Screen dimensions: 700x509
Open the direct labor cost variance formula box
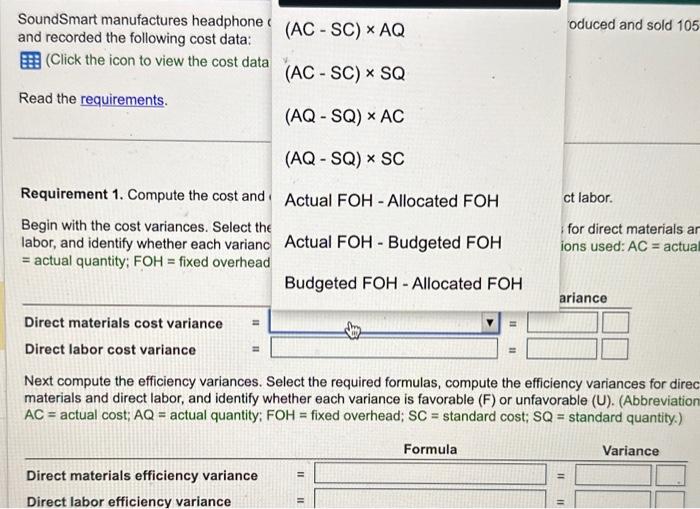384,348
